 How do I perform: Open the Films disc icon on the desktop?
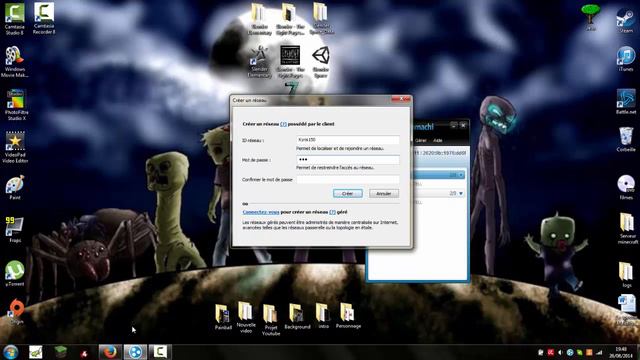626,187
